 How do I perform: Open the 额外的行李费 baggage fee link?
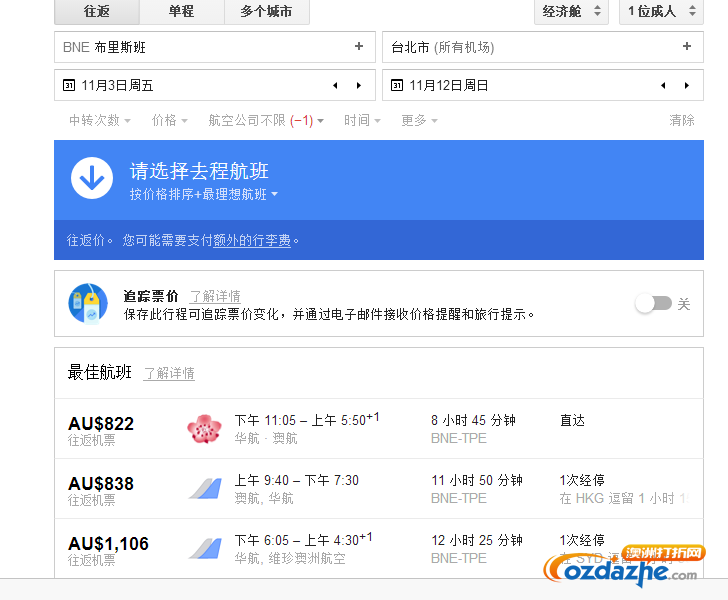pyautogui.click(x=252, y=241)
